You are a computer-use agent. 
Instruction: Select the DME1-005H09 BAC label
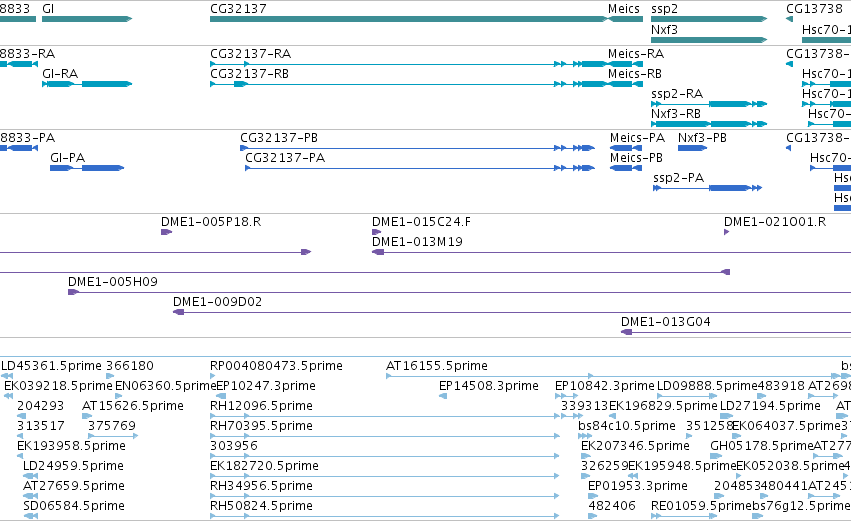click(x=112, y=282)
